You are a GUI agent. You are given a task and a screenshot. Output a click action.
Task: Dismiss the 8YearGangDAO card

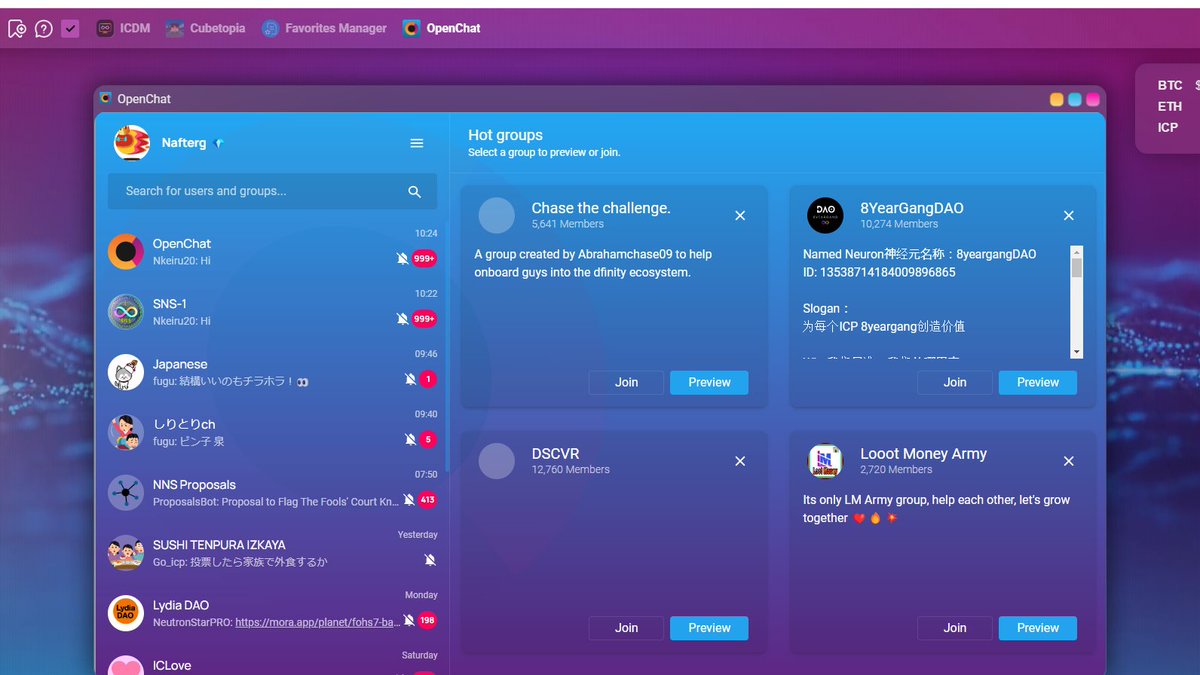point(1068,215)
